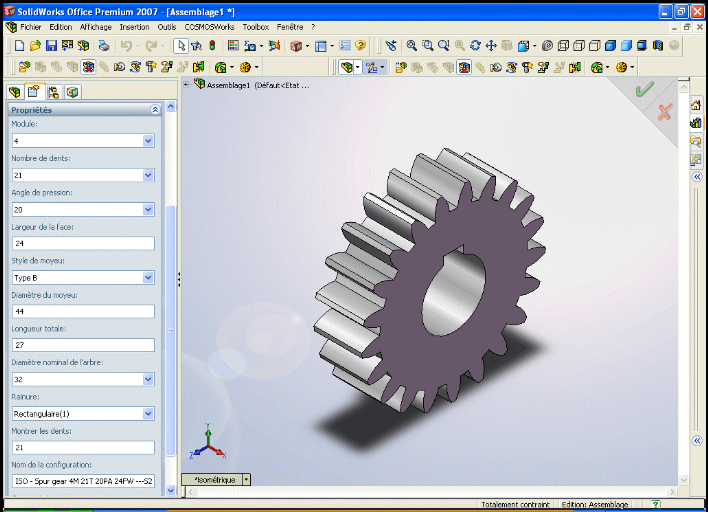Viewport: 708px width, 512px height.
Task: Open the Style de moyeu dropdown
Action: [148, 277]
